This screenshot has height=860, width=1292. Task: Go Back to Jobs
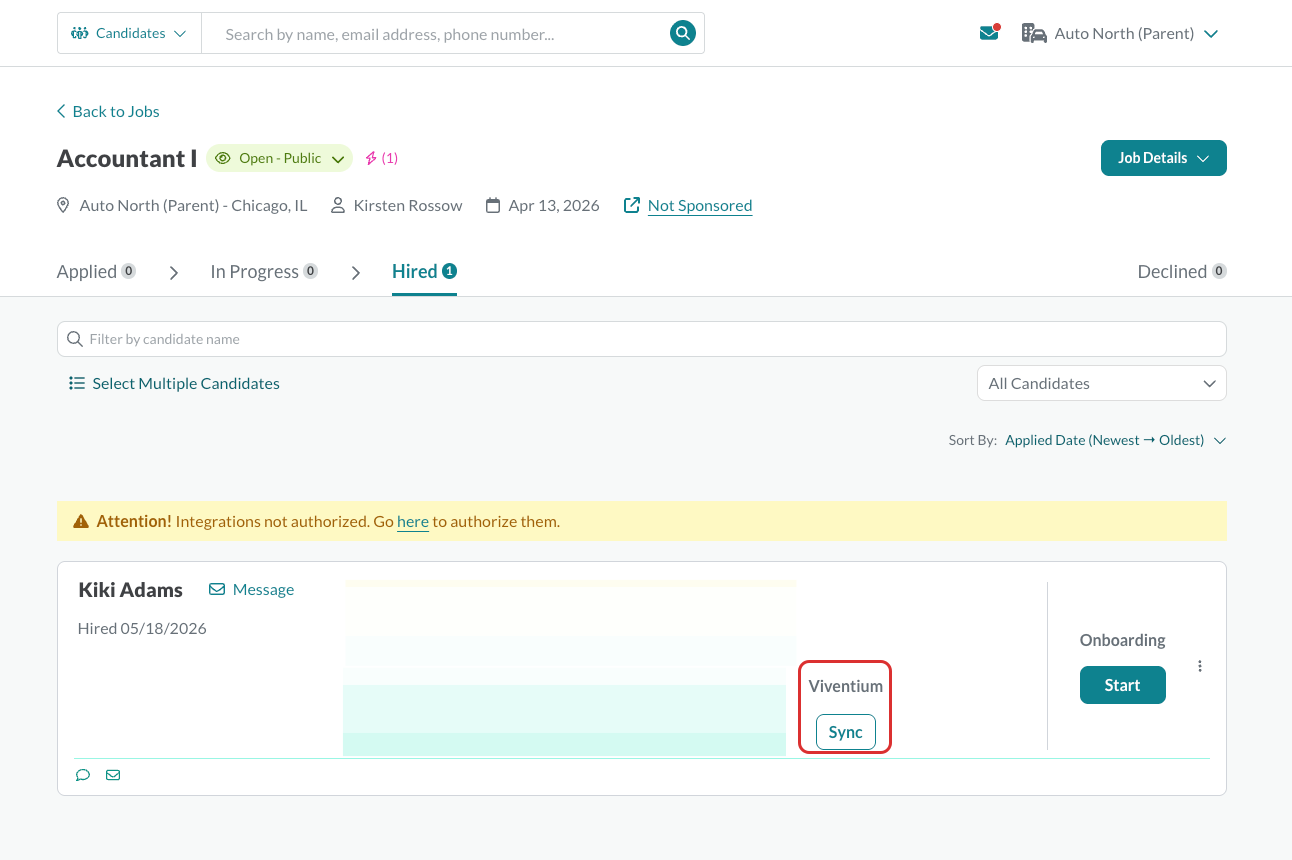coord(108,111)
